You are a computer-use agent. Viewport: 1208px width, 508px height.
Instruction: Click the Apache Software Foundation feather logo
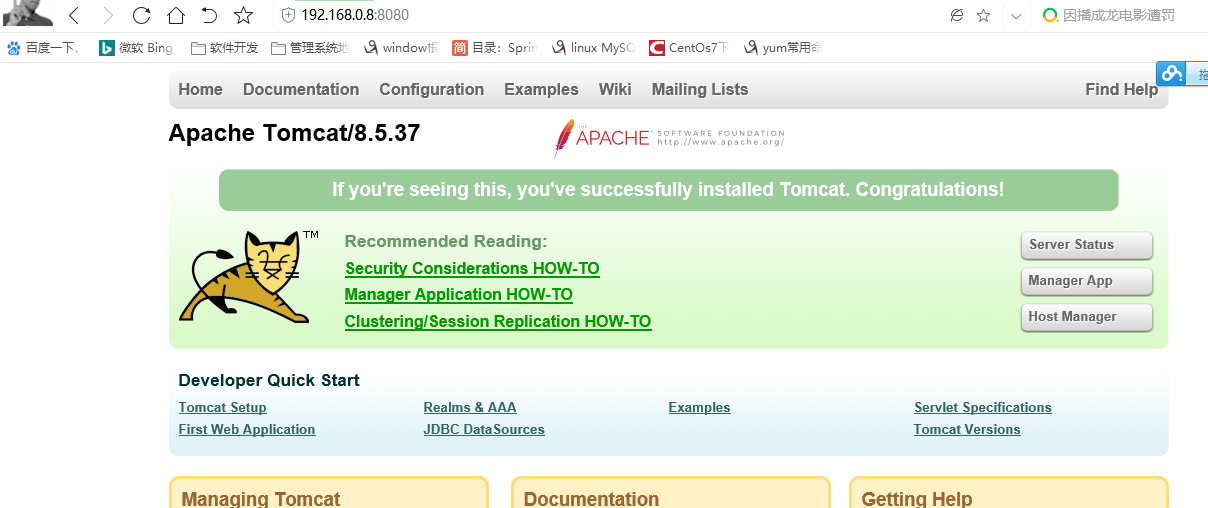point(564,138)
